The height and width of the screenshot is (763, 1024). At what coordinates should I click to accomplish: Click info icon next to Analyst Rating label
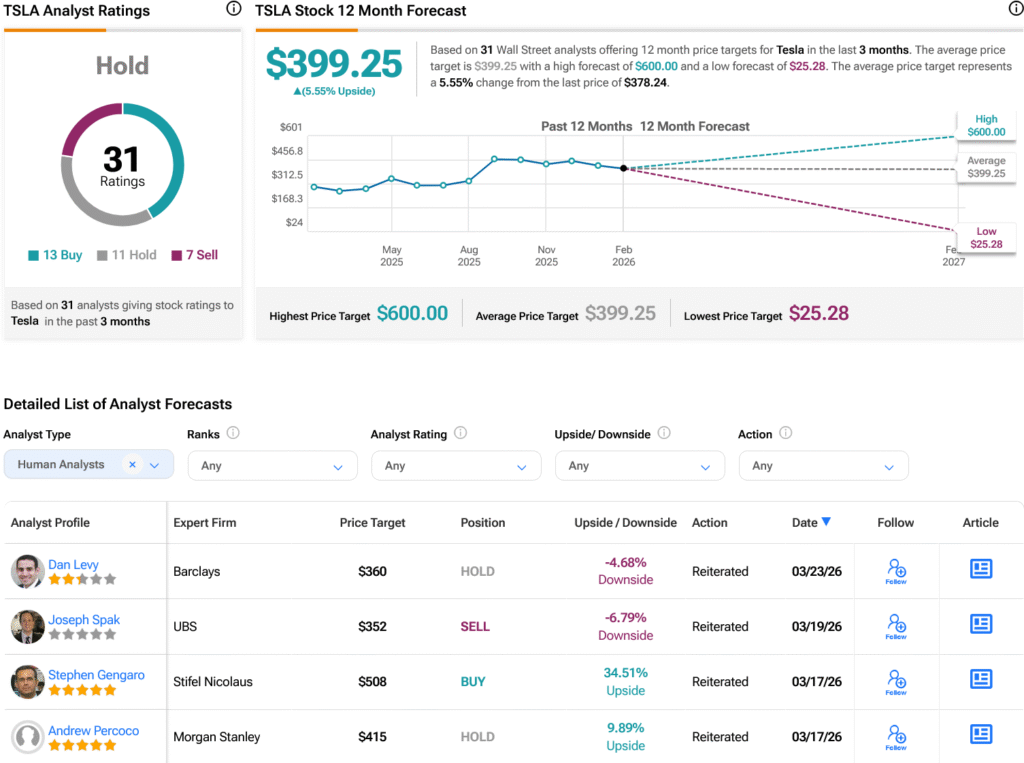(460, 433)
